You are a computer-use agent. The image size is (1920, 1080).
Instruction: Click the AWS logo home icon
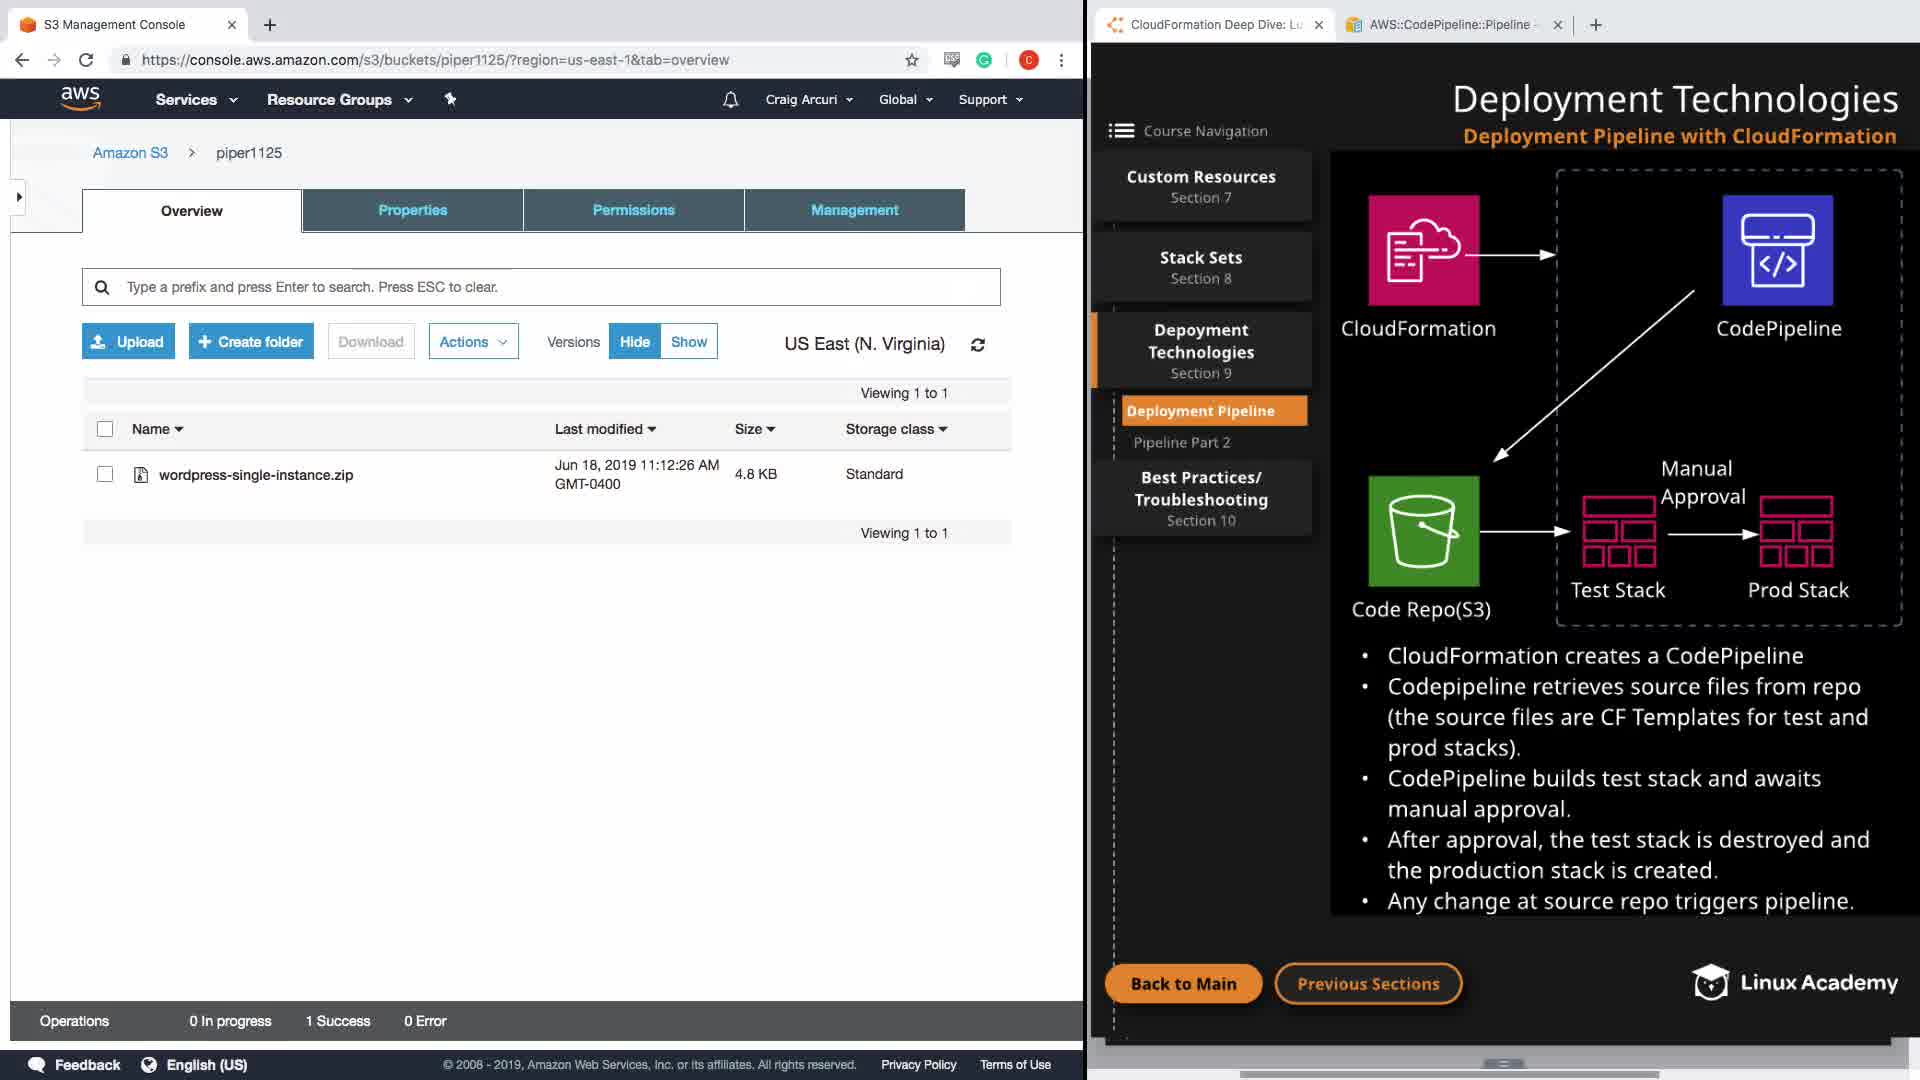[80, 98]
